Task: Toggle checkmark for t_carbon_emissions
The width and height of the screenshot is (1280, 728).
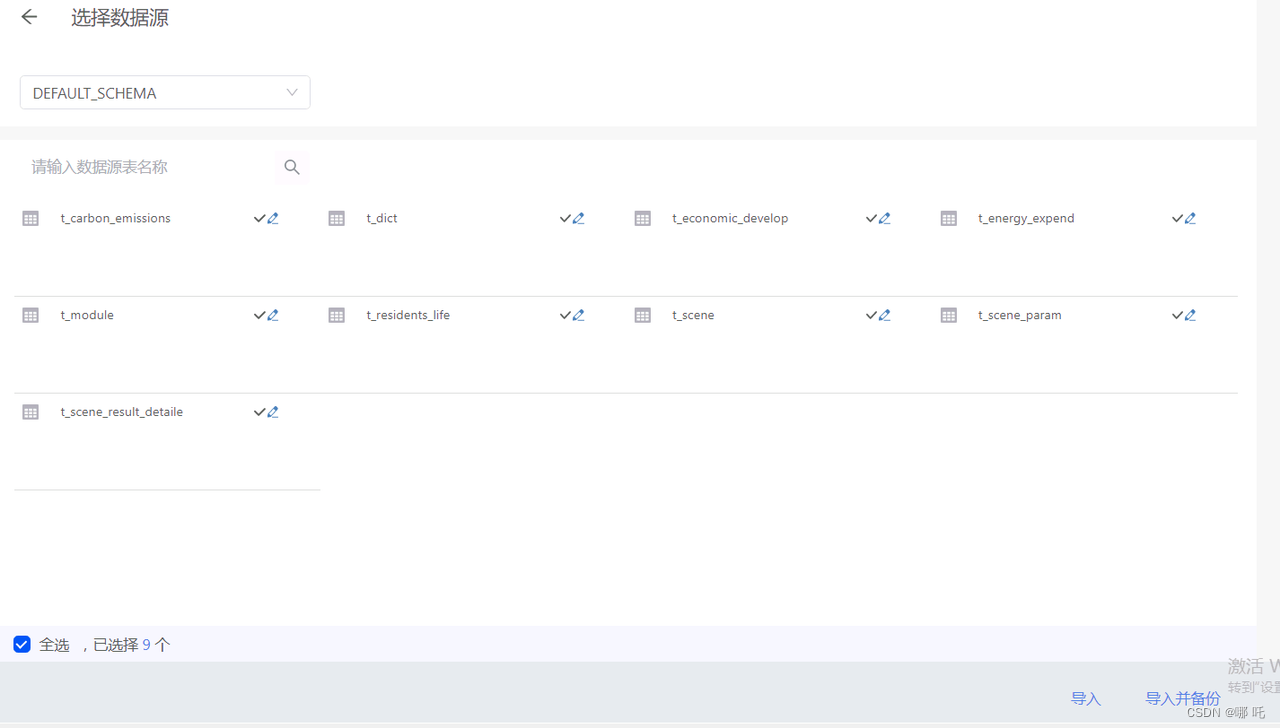Action: click(x=259, y=218)
